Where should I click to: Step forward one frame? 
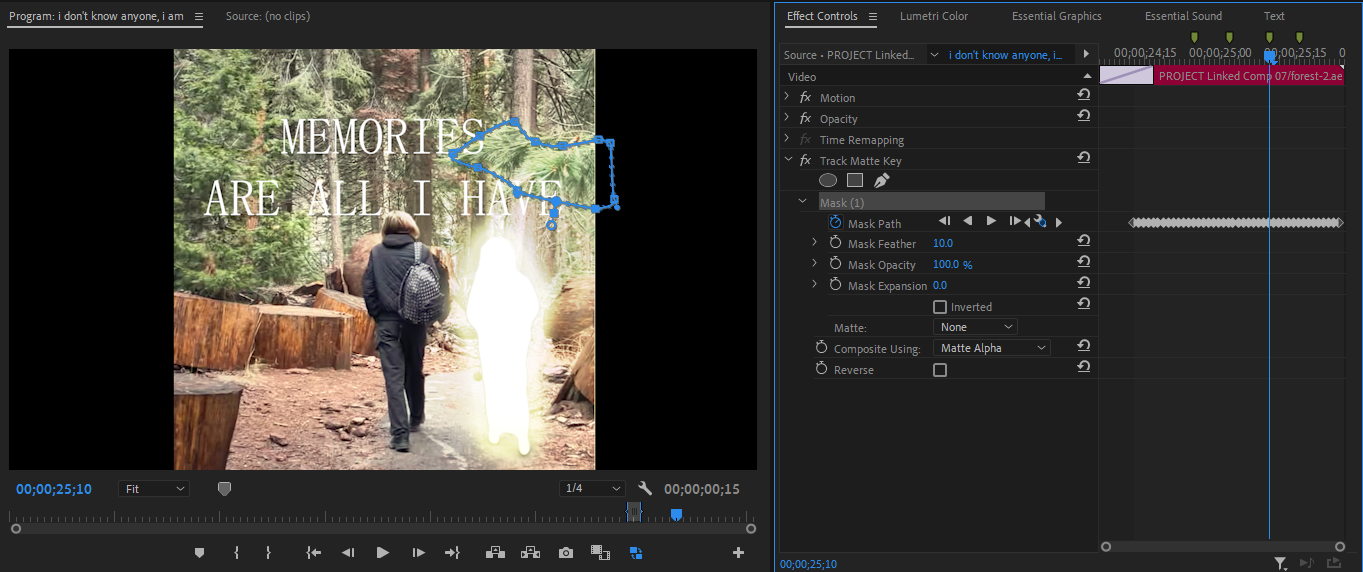coord(418,552)
